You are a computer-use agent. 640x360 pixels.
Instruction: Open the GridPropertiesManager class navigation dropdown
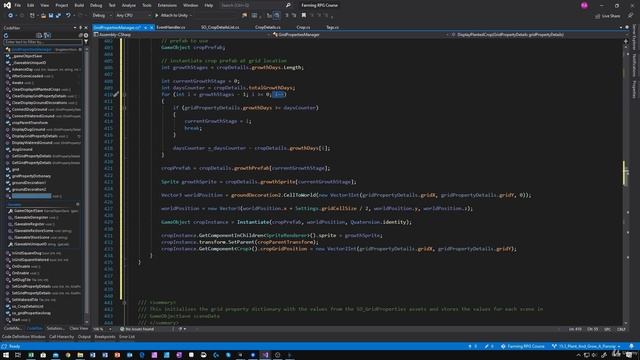360,35
